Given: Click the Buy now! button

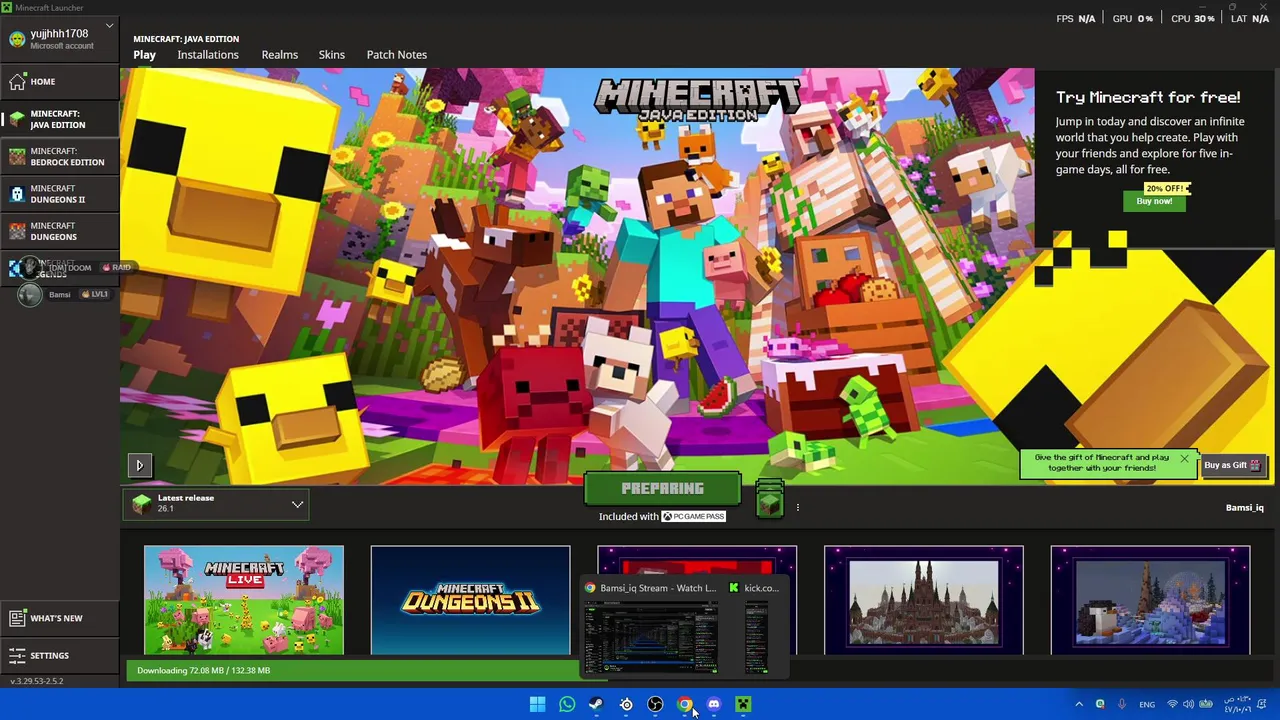Looking at the screenshot, I should click(1154, 201).
